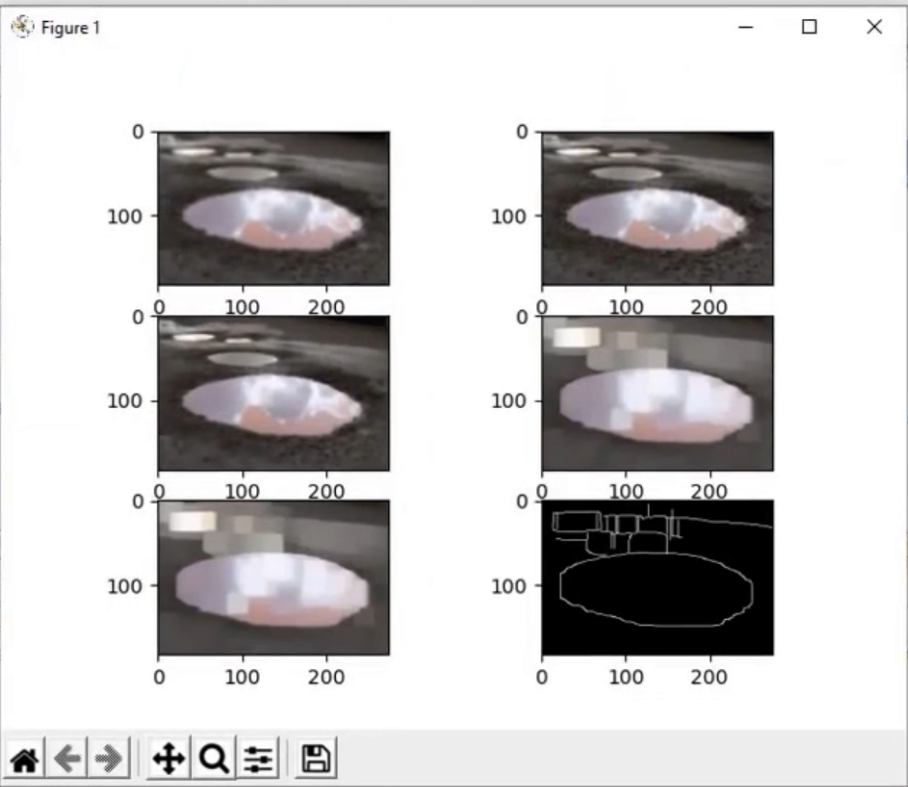
Task: Minimize the Figure 1 window
Action: click(746, 27)
